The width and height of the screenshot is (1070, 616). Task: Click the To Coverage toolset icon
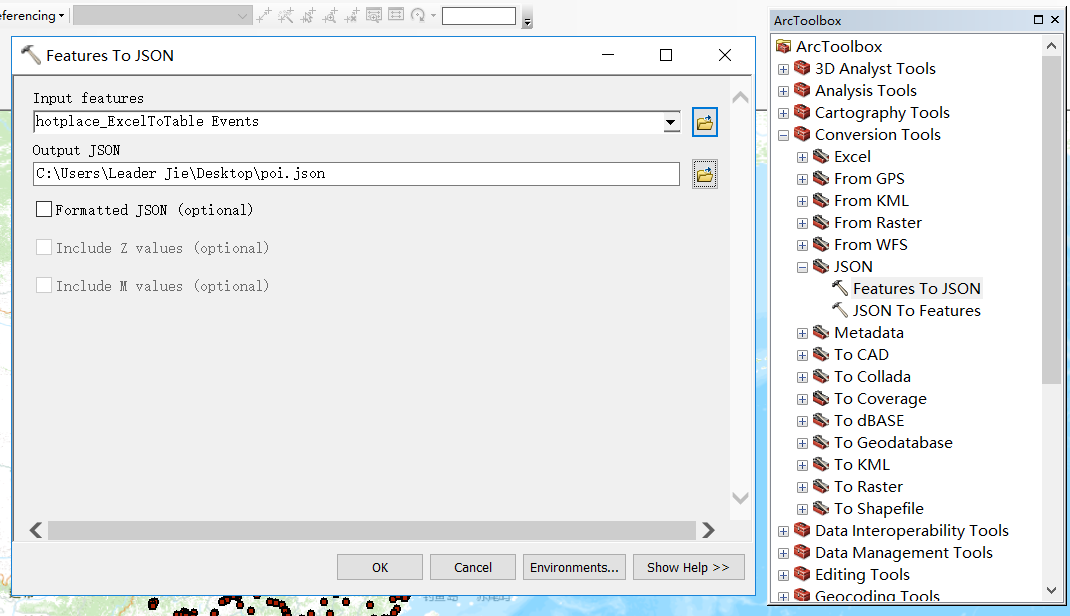click(x=821, y=398)
